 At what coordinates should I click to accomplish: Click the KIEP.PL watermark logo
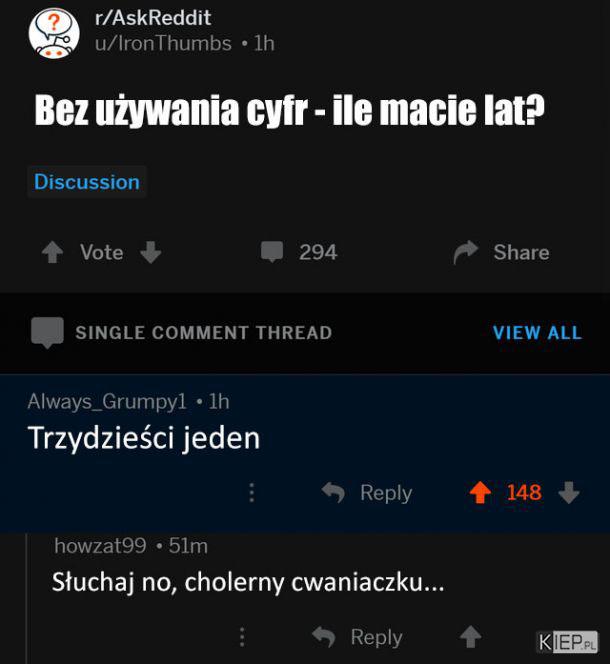click(x=567, y=642)
